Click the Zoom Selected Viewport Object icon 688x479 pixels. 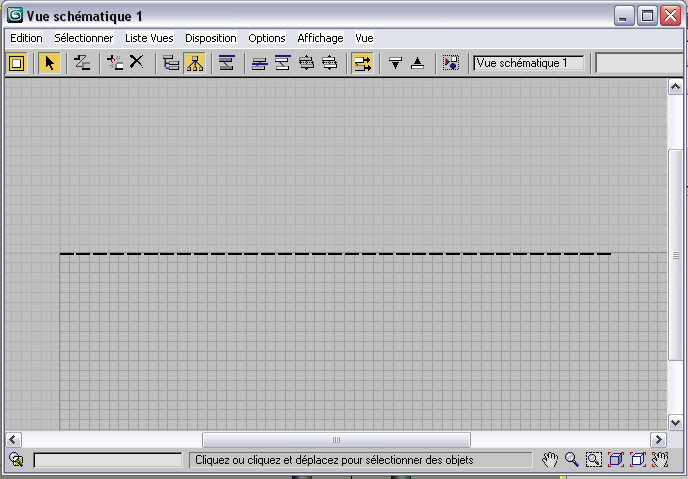coord(16,460)
